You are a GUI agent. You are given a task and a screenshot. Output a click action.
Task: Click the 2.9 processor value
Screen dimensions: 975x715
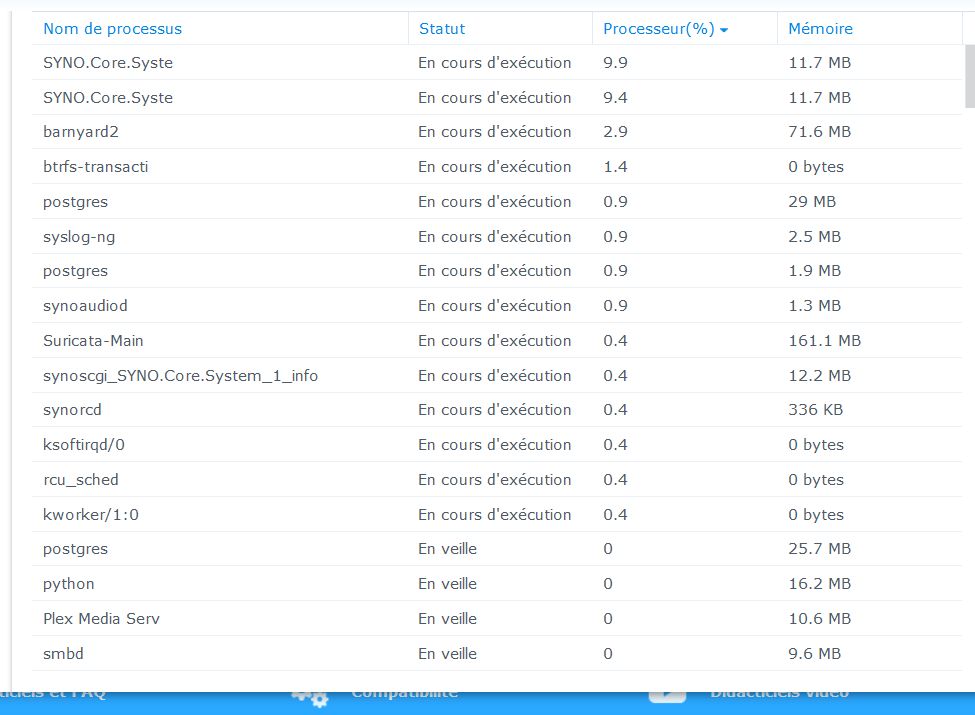click(615, 132)
